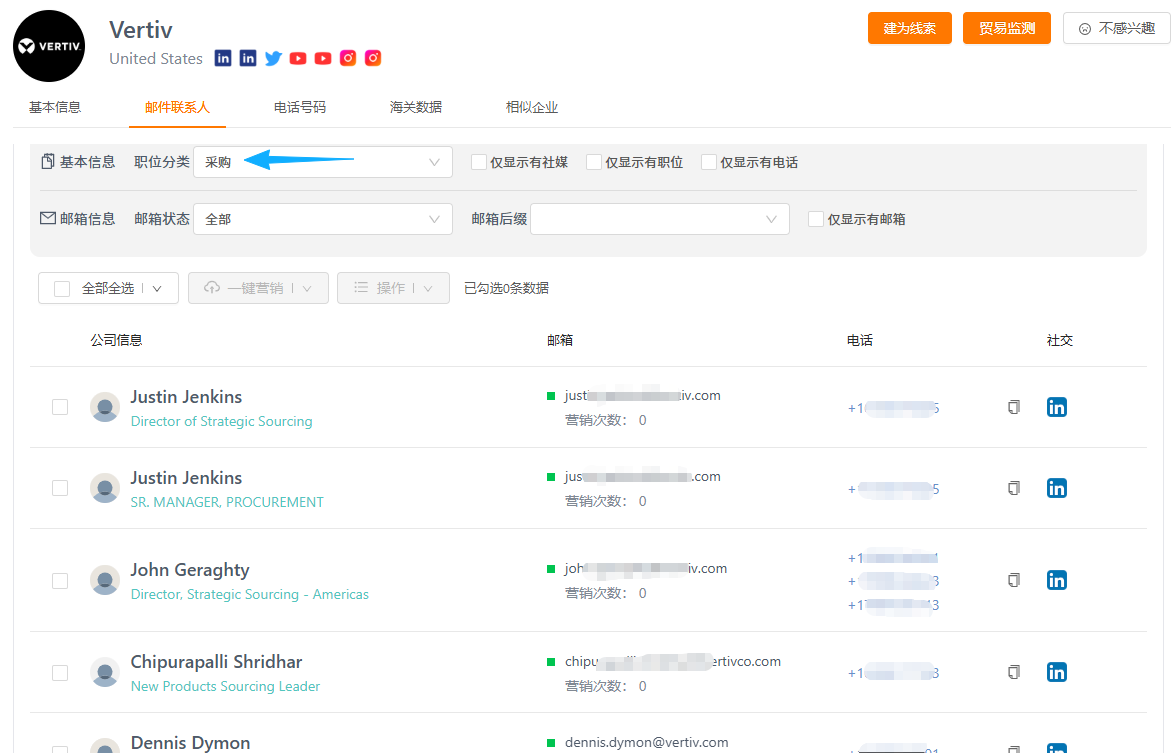
Task: Open the second YouTube icon in header
Action: (322, 58)
